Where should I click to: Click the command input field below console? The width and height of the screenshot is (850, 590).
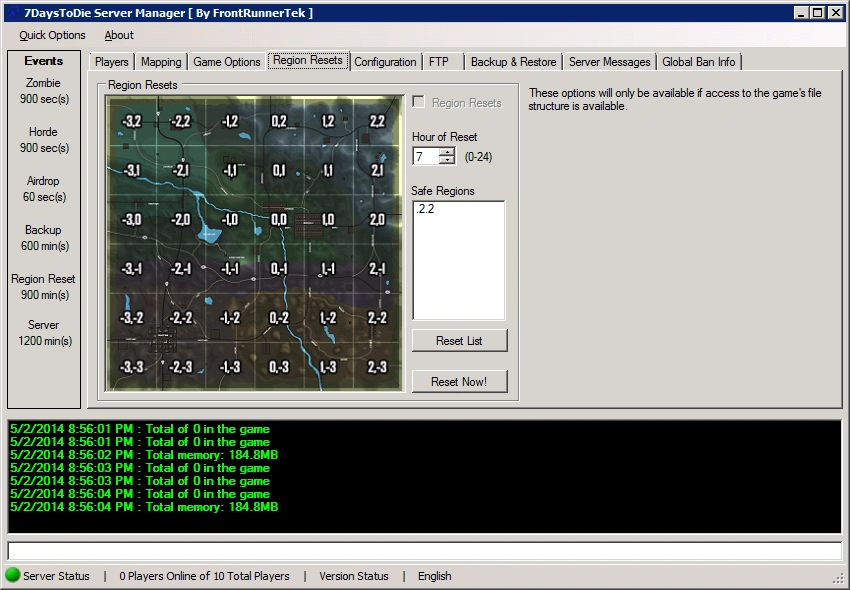coord(424,551)
